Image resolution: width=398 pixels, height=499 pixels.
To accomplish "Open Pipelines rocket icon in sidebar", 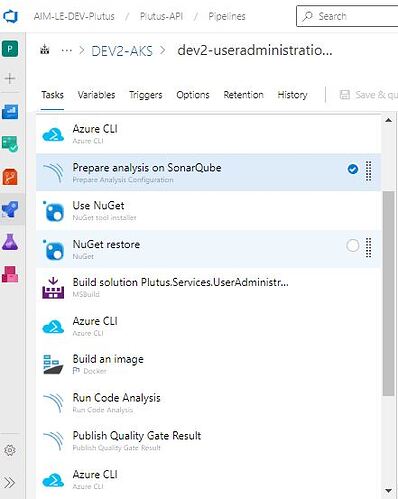I will [10, 209].
